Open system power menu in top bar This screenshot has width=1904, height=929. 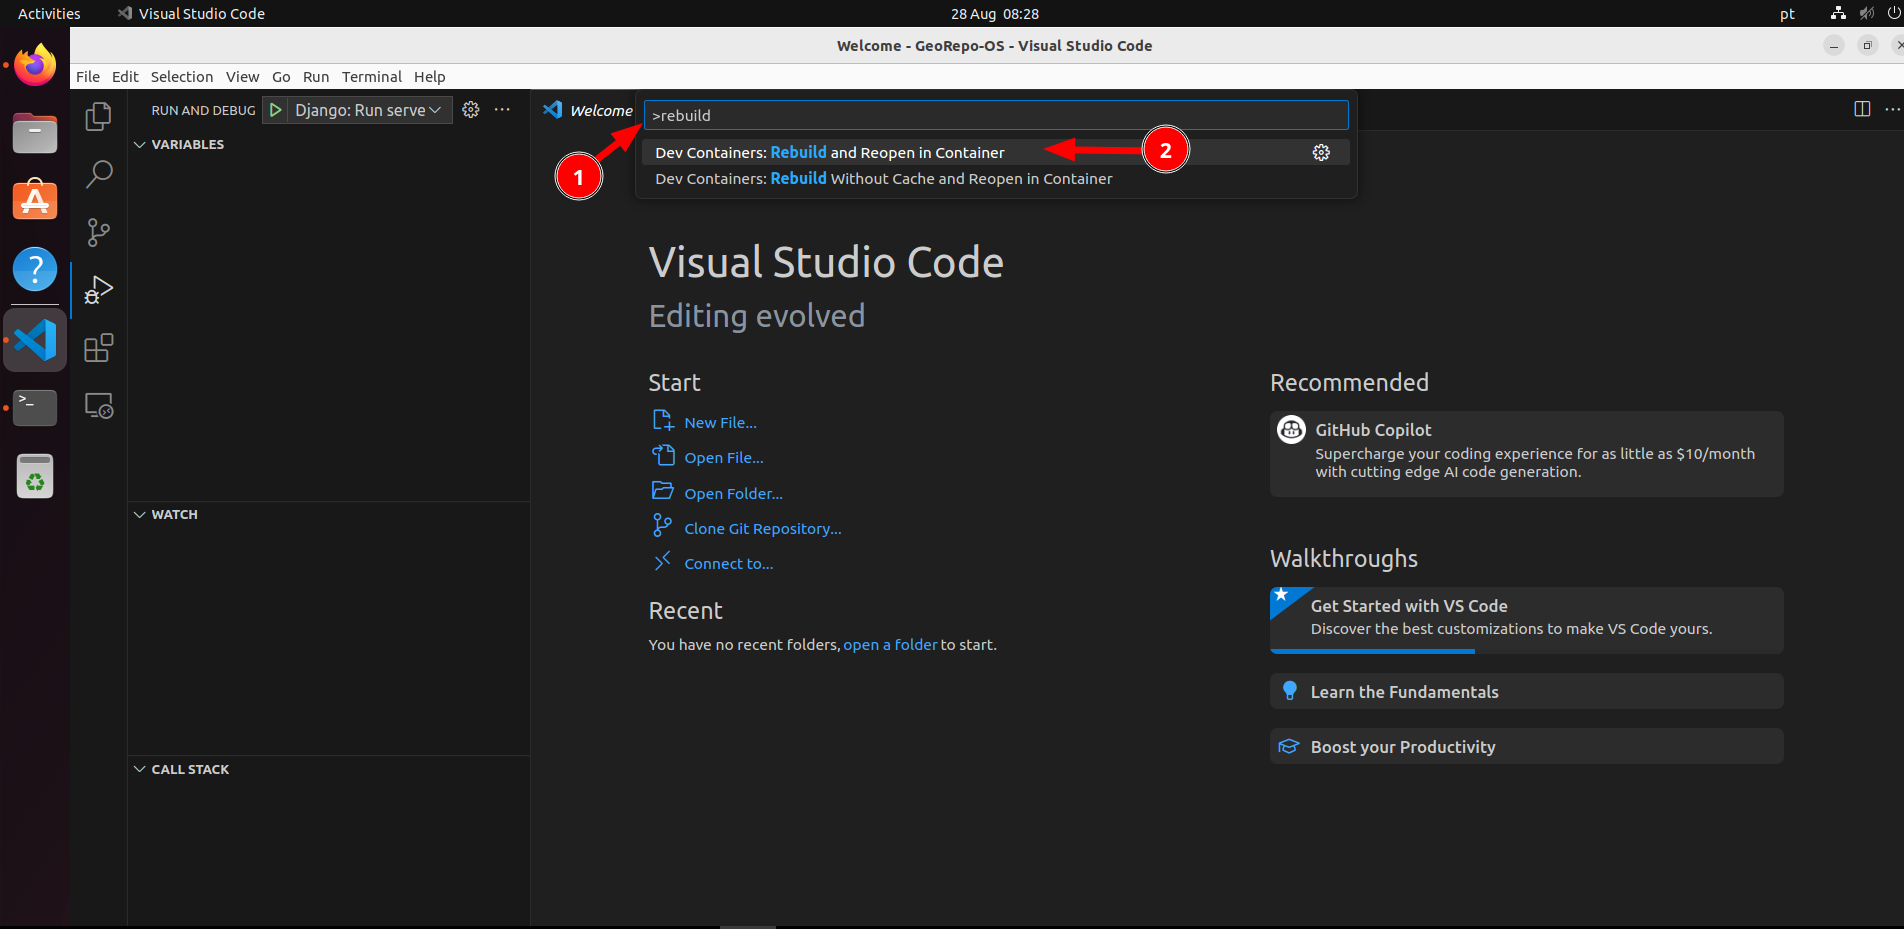(x=1893, y=13)
